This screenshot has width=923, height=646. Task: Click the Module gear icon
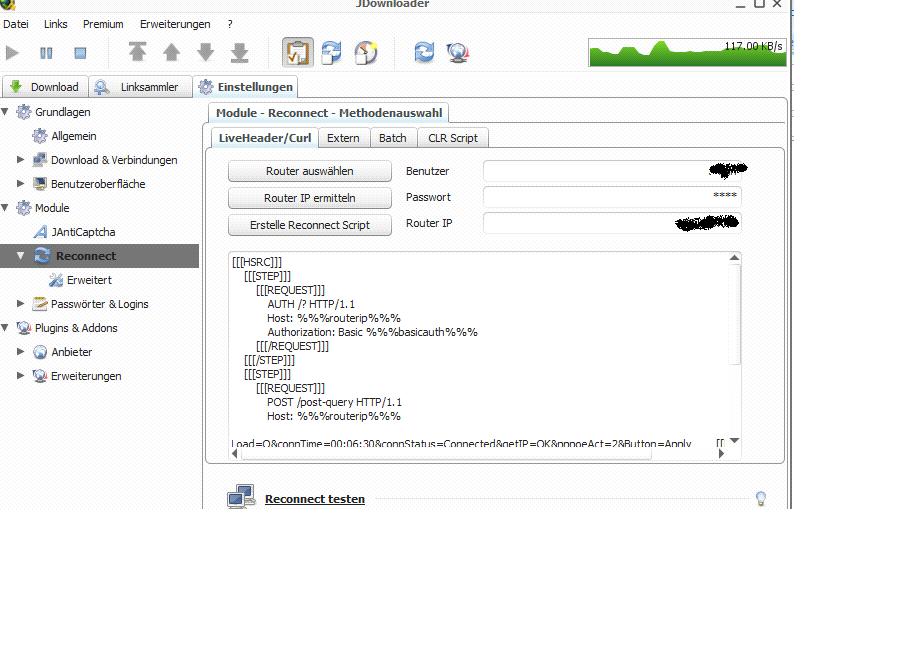(x=24, y=208)
